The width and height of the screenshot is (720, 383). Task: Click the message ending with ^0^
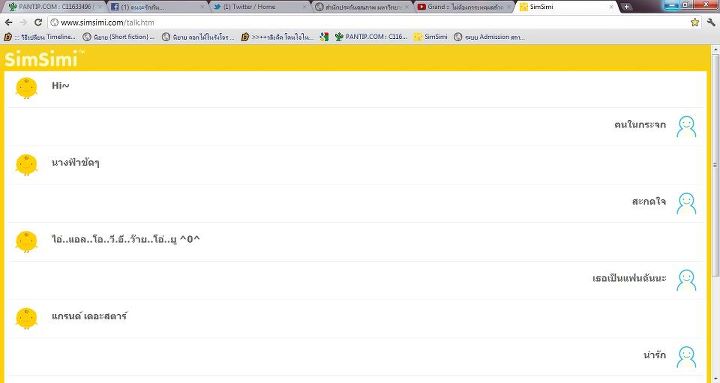point(125,239)
